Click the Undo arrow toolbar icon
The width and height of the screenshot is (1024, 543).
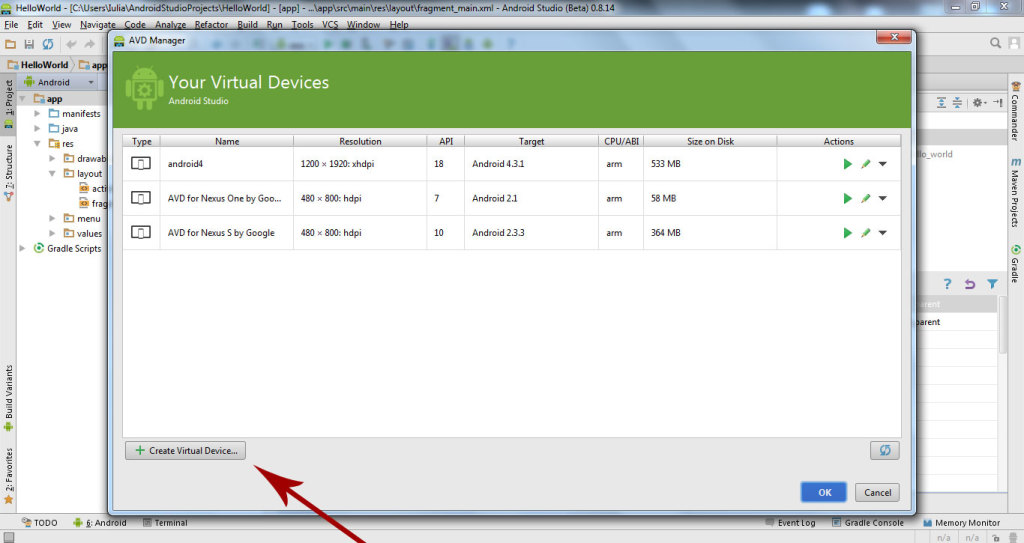pyautogui.click(x=71, y=44)
